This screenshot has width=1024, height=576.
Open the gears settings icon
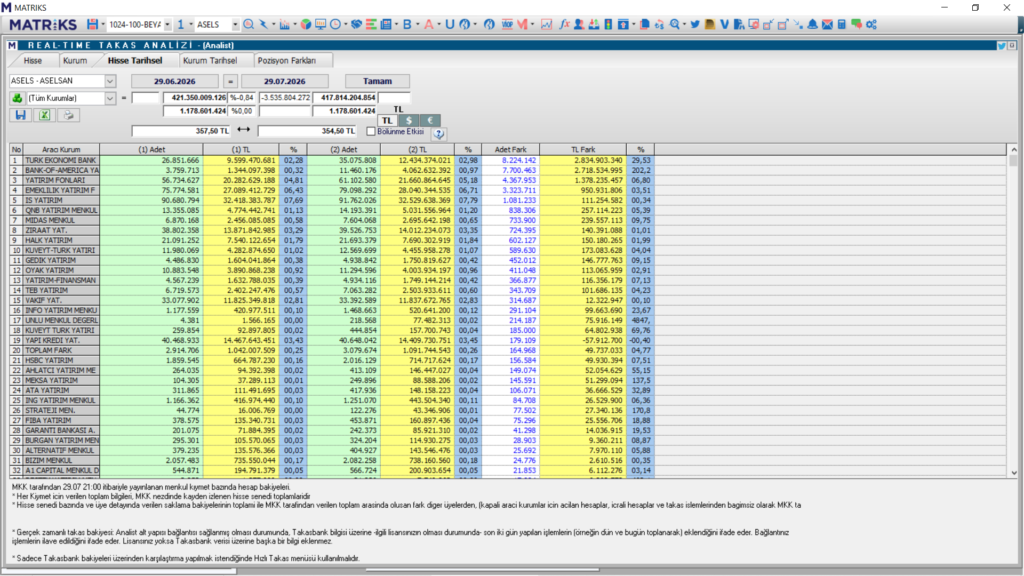[x=871, y=24]
